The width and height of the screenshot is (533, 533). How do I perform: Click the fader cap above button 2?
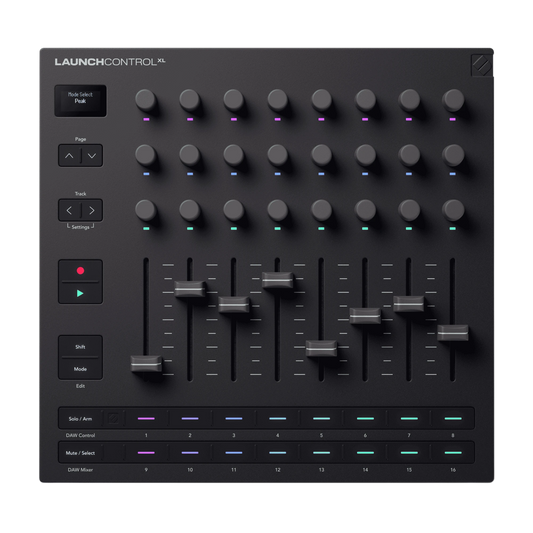[190, 289]
